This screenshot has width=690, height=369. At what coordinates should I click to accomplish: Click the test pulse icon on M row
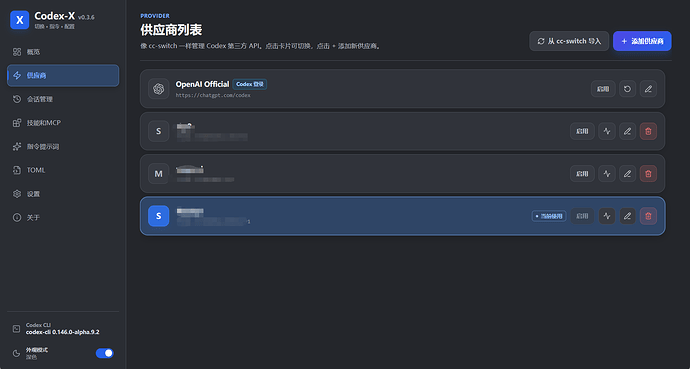click(607, 174)
